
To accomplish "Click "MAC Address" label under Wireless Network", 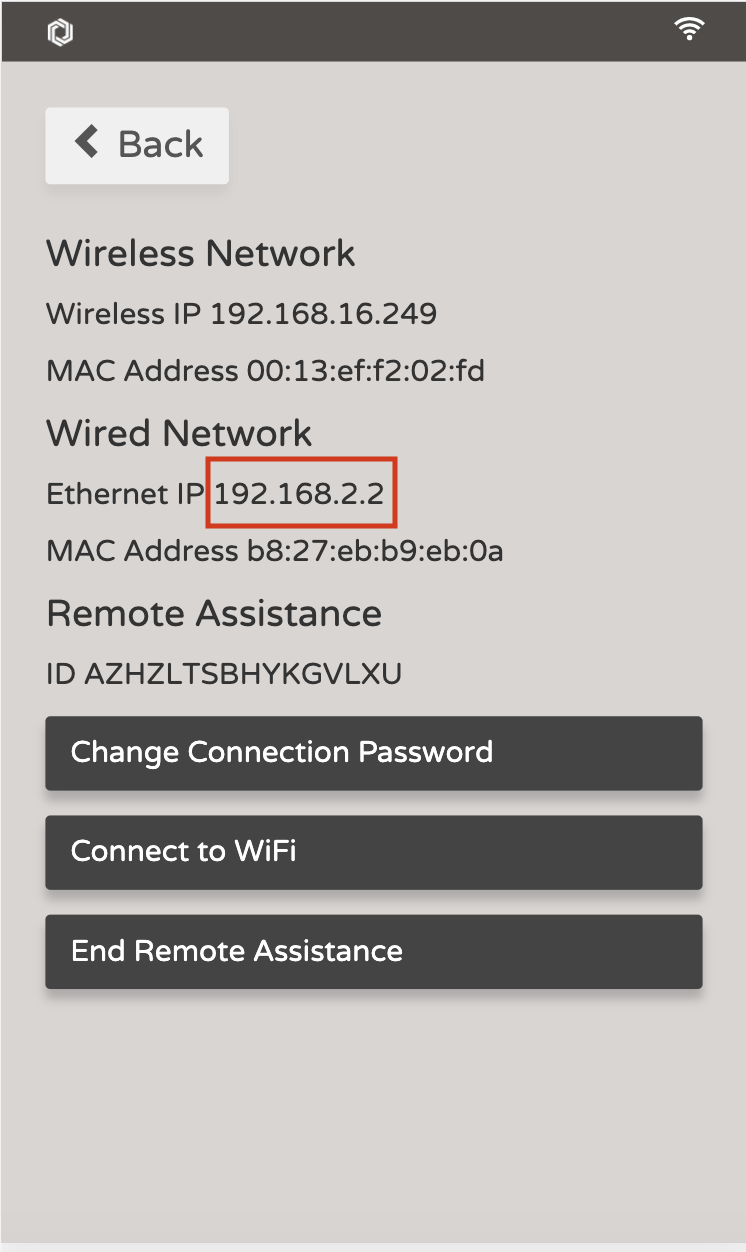I will tap(142, 372).
